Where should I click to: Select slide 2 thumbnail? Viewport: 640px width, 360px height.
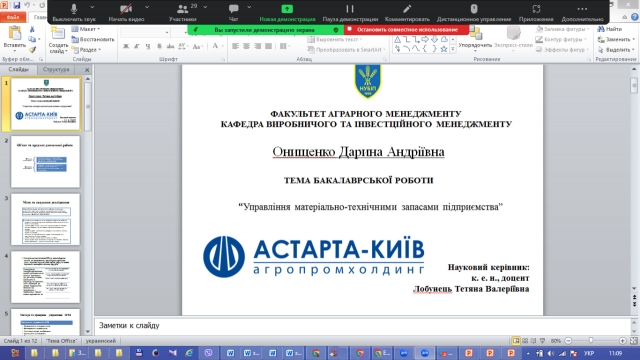coord(45,162)
